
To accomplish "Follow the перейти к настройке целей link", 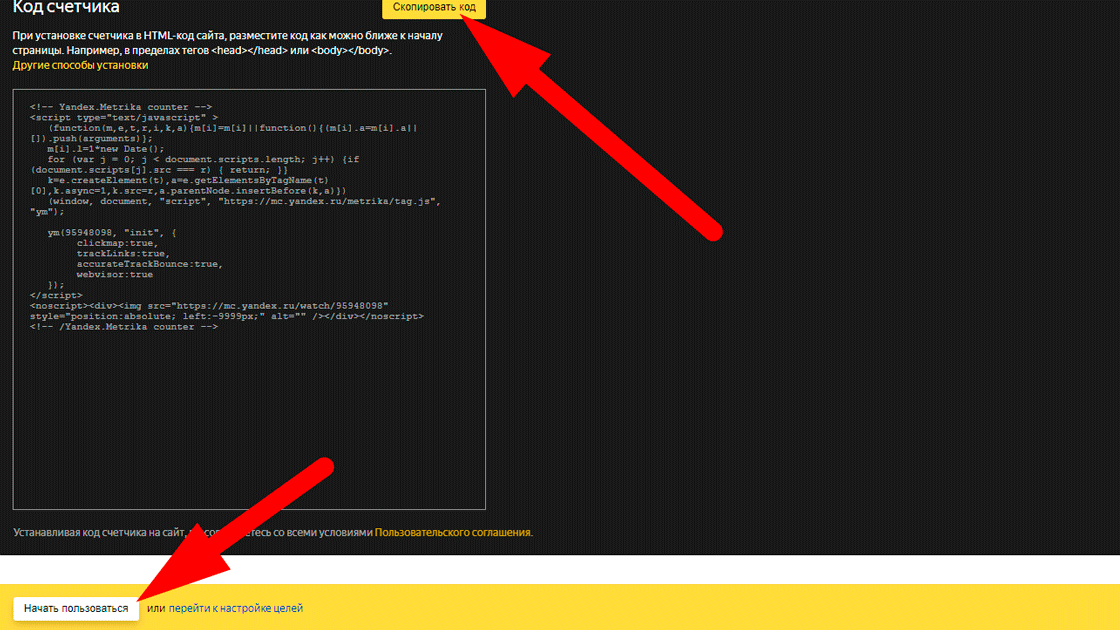I will tap(236, 609).
